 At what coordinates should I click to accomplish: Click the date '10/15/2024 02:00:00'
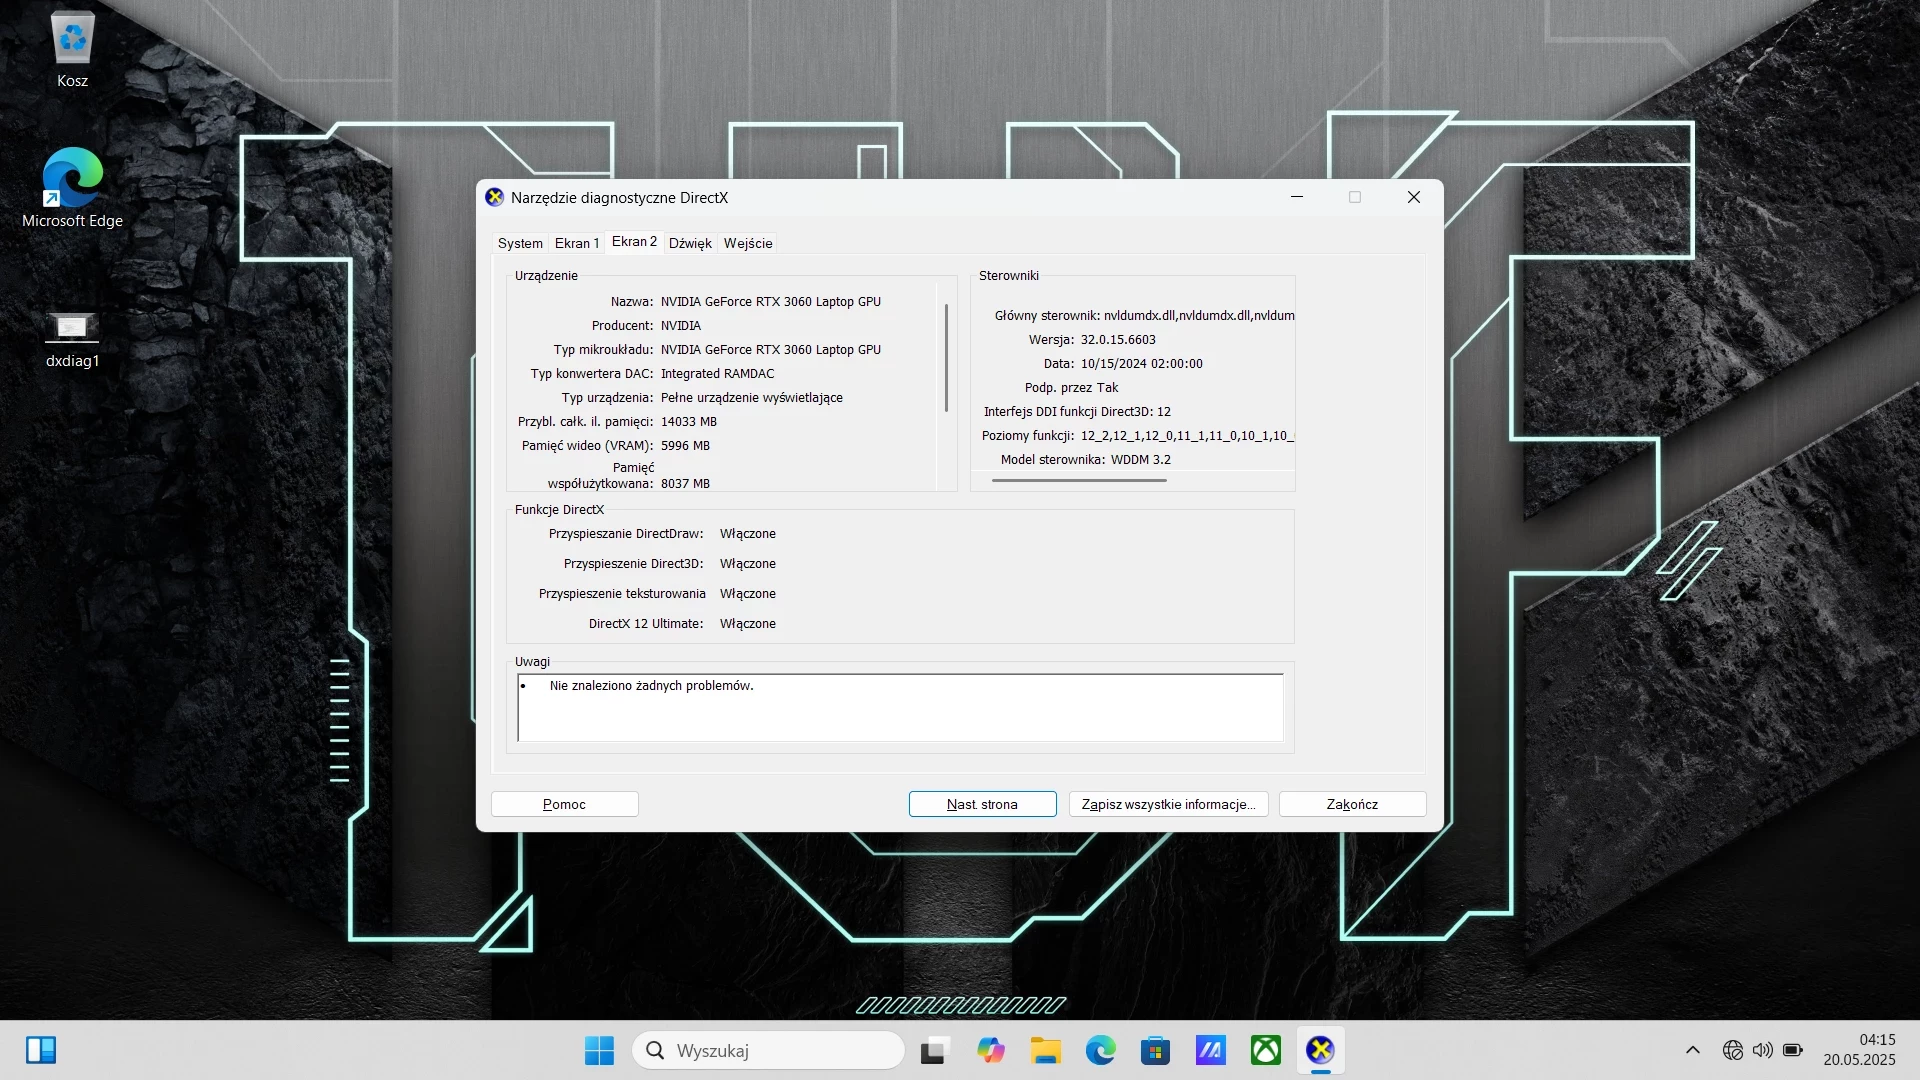[1141, 364]
